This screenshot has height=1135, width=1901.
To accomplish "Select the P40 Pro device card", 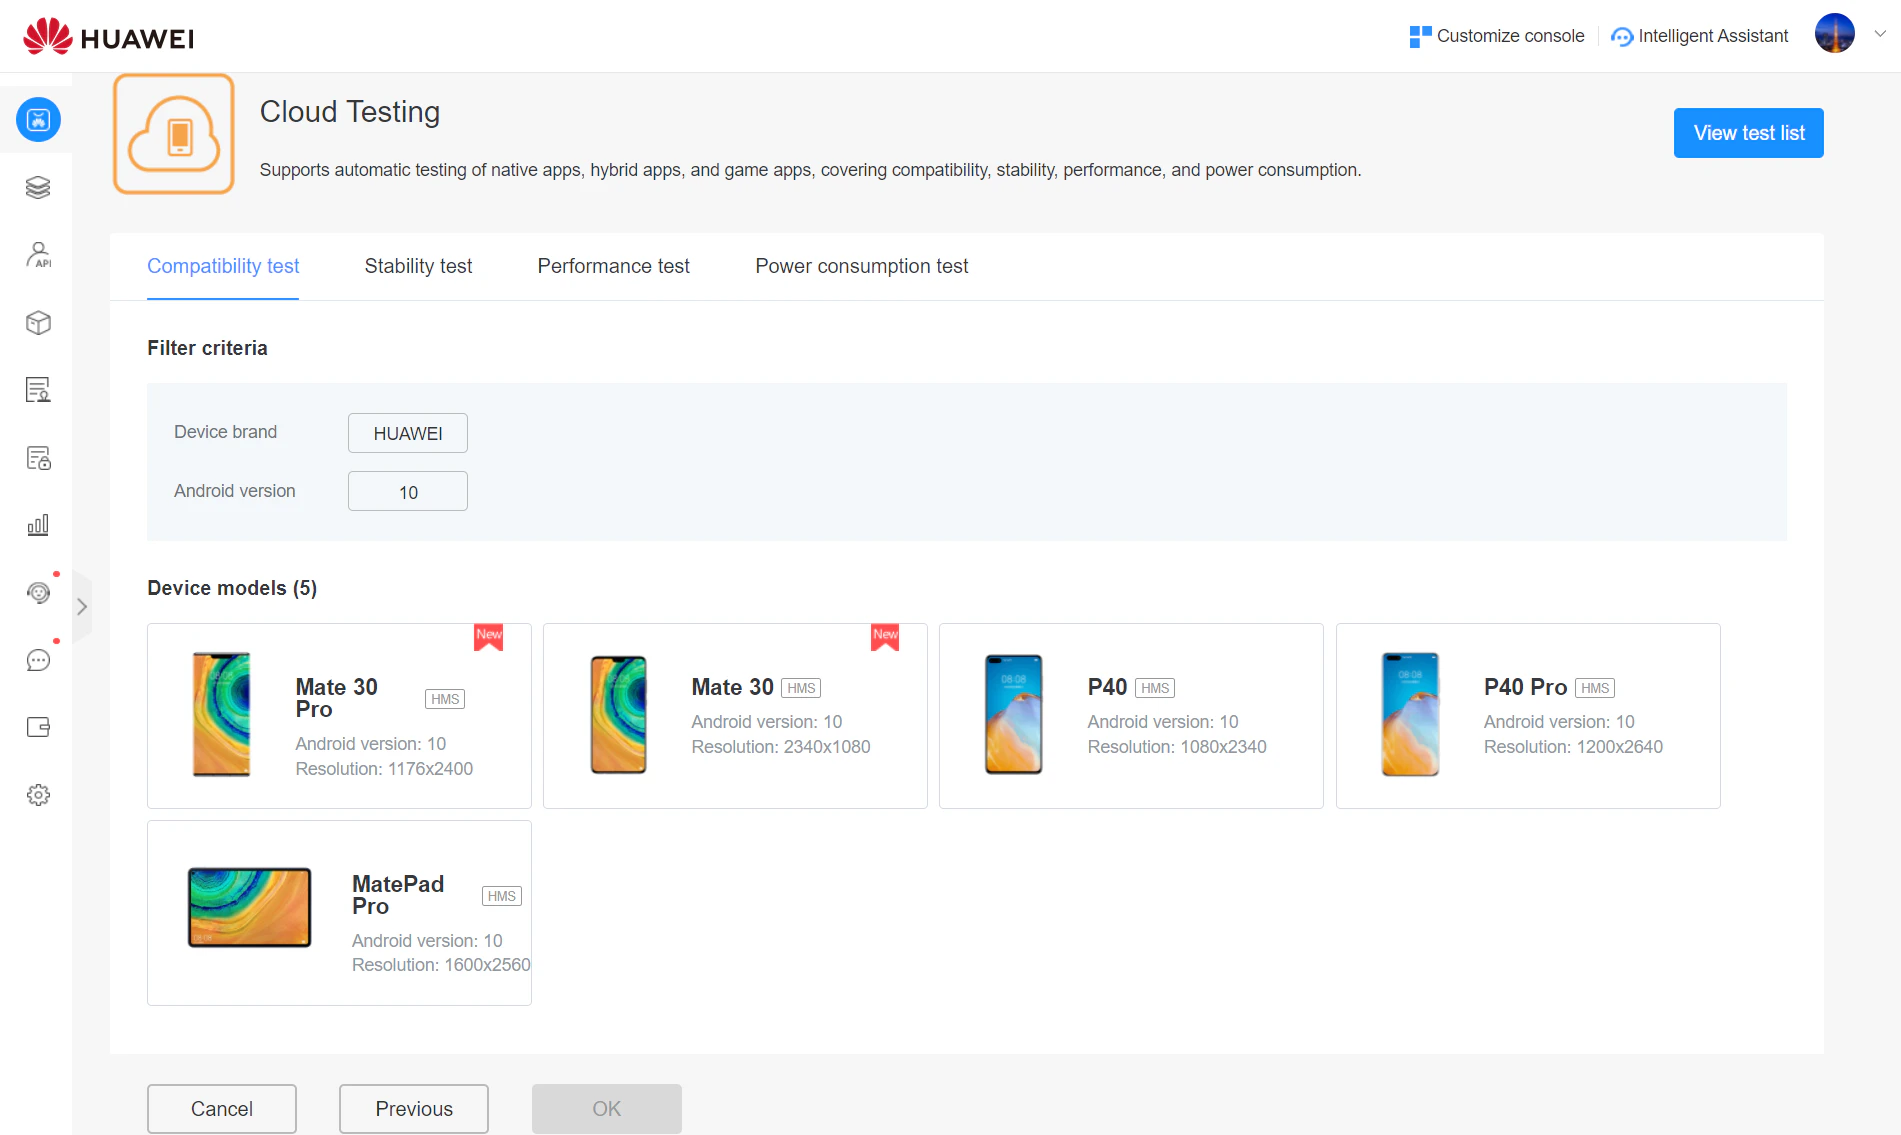I will (1528, 716).
